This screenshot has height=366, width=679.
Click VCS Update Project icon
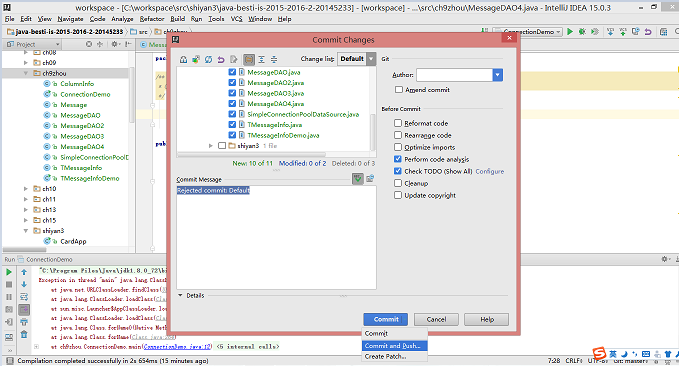610,32
